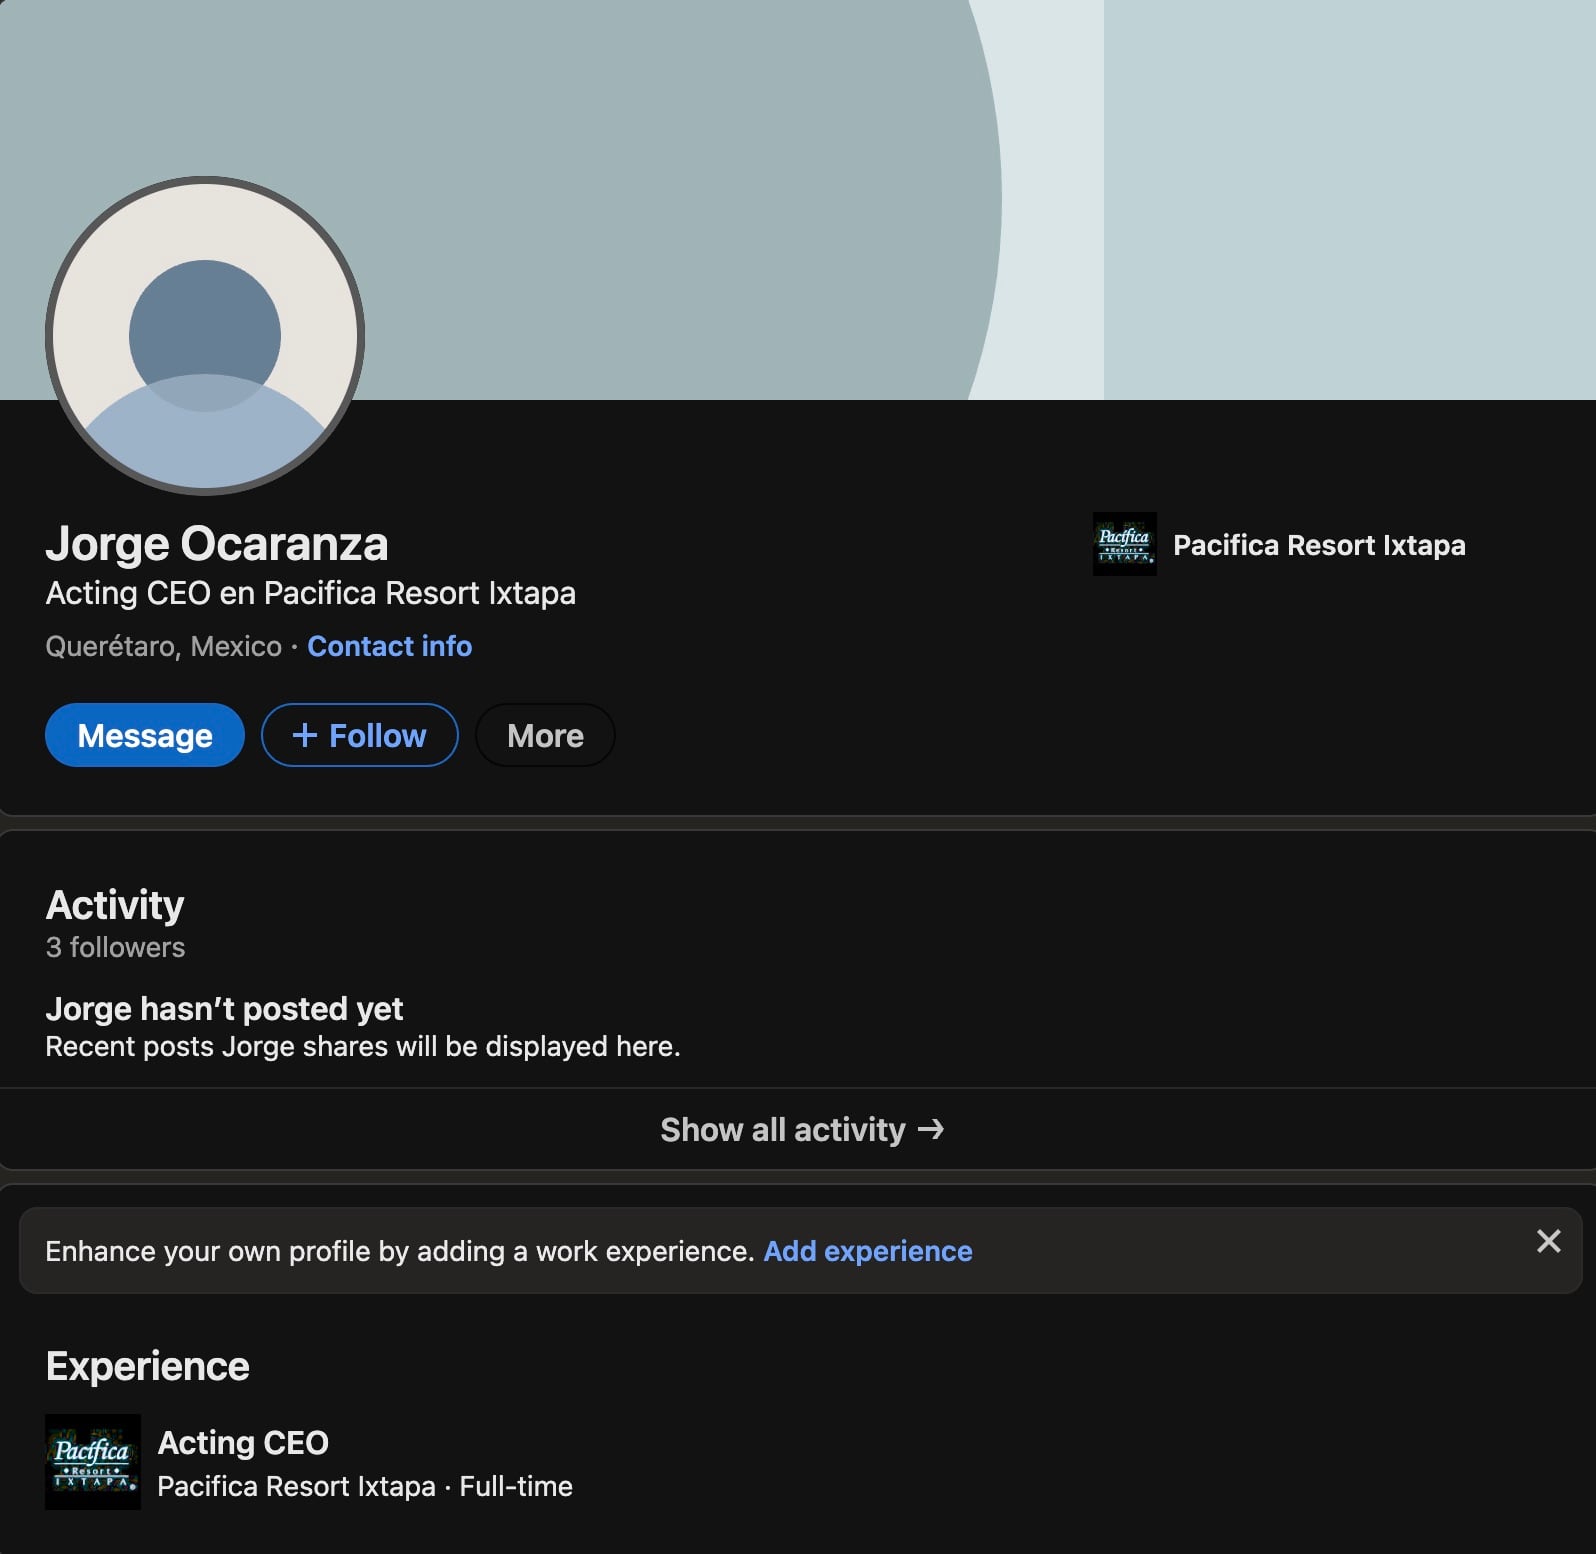The image size is (1596, 1554).
Task: Click the Jorge Ocaranza name heading
Action: [217, 544]
